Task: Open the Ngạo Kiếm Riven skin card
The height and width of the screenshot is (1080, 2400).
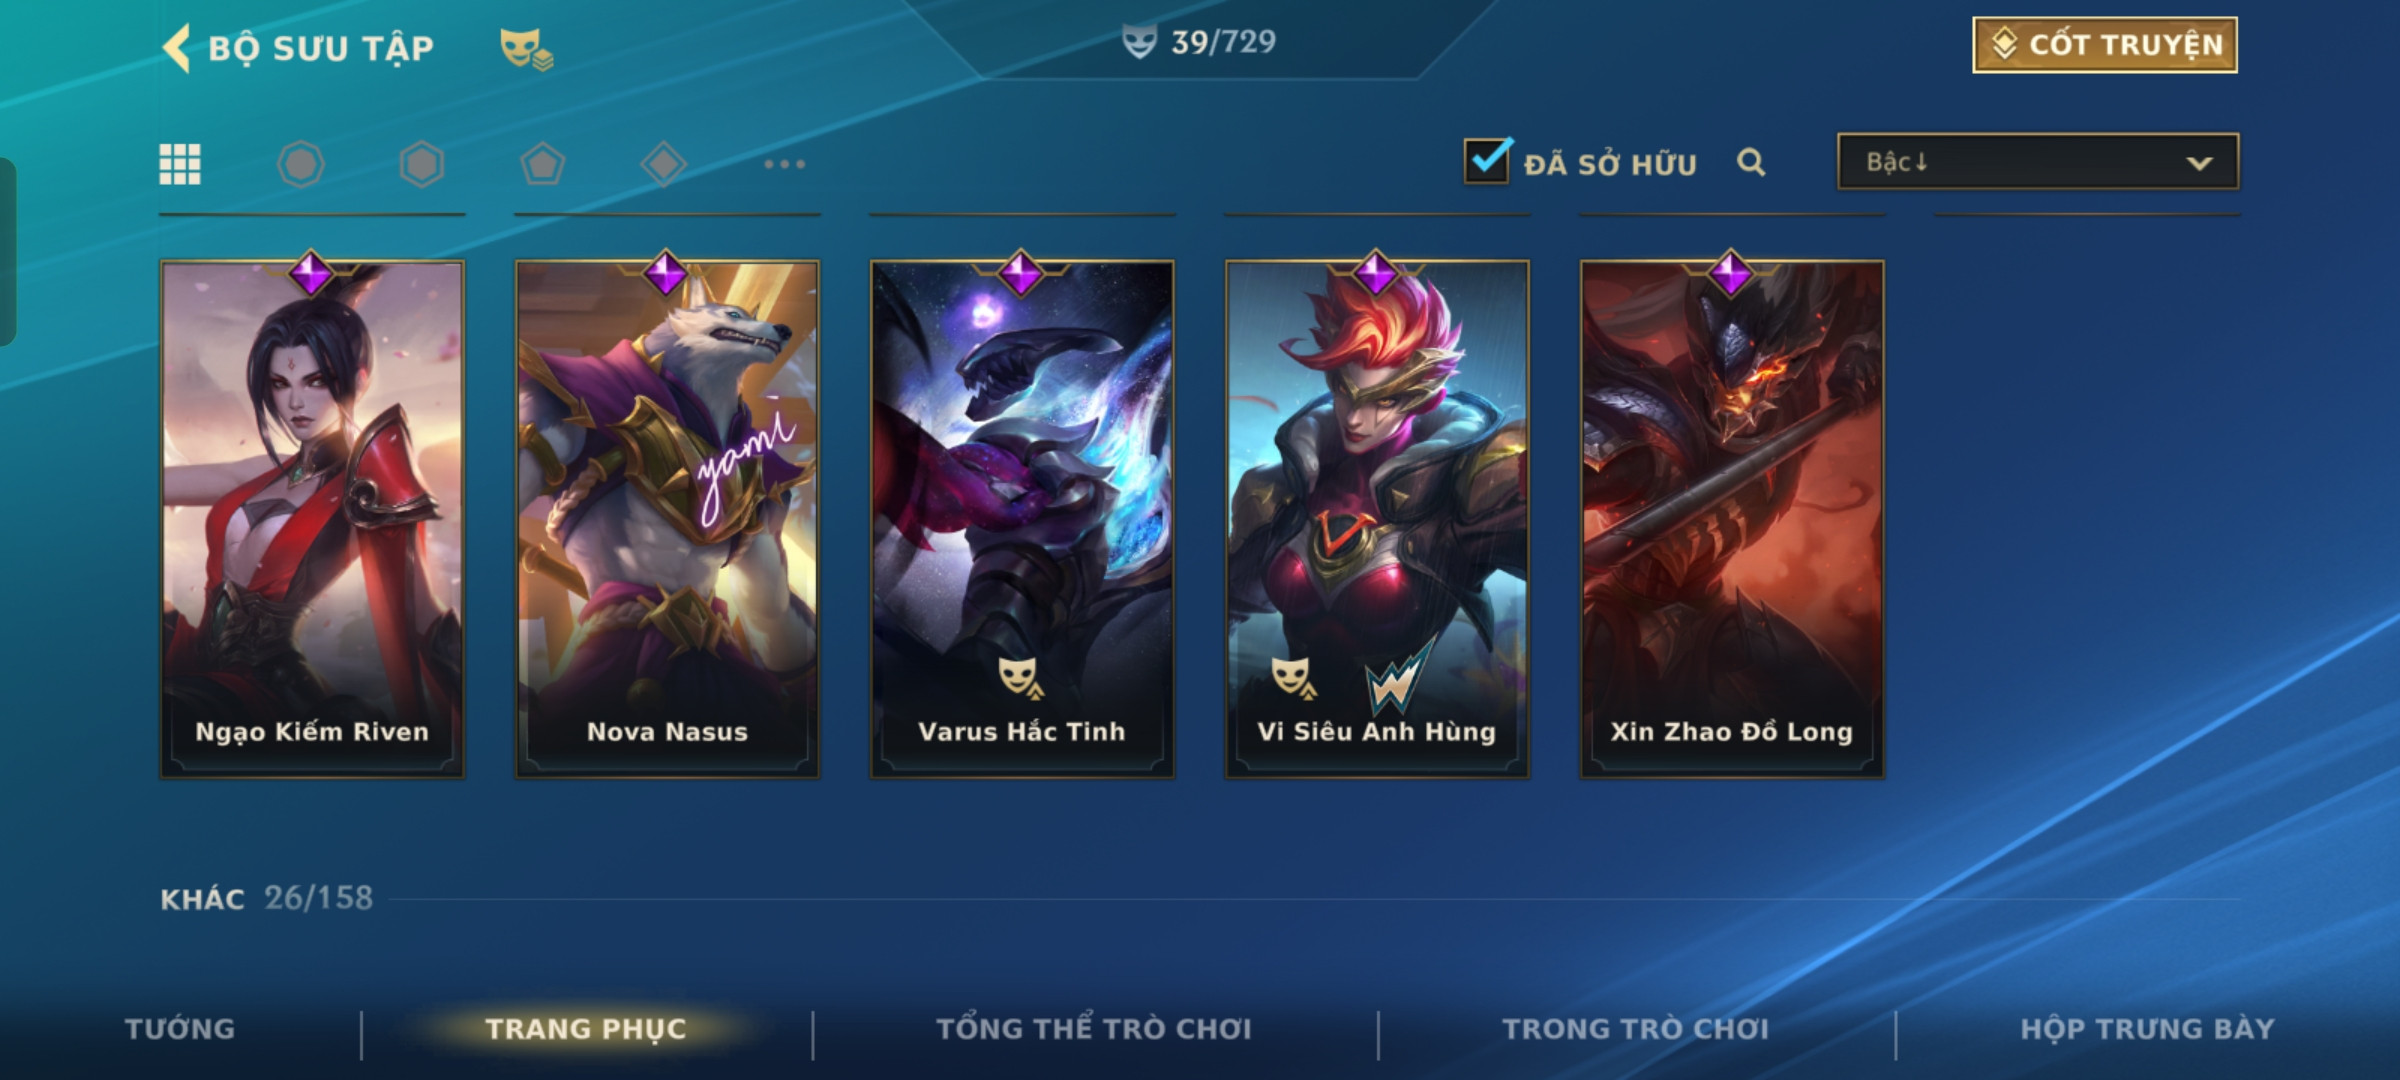Action: [x=312, y=519]
